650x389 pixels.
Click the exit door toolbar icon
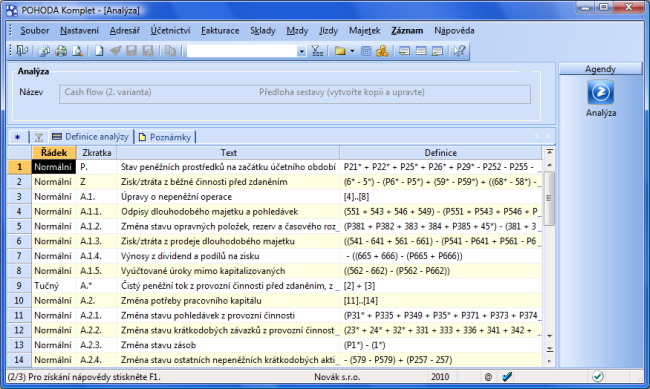coord(22,51)
